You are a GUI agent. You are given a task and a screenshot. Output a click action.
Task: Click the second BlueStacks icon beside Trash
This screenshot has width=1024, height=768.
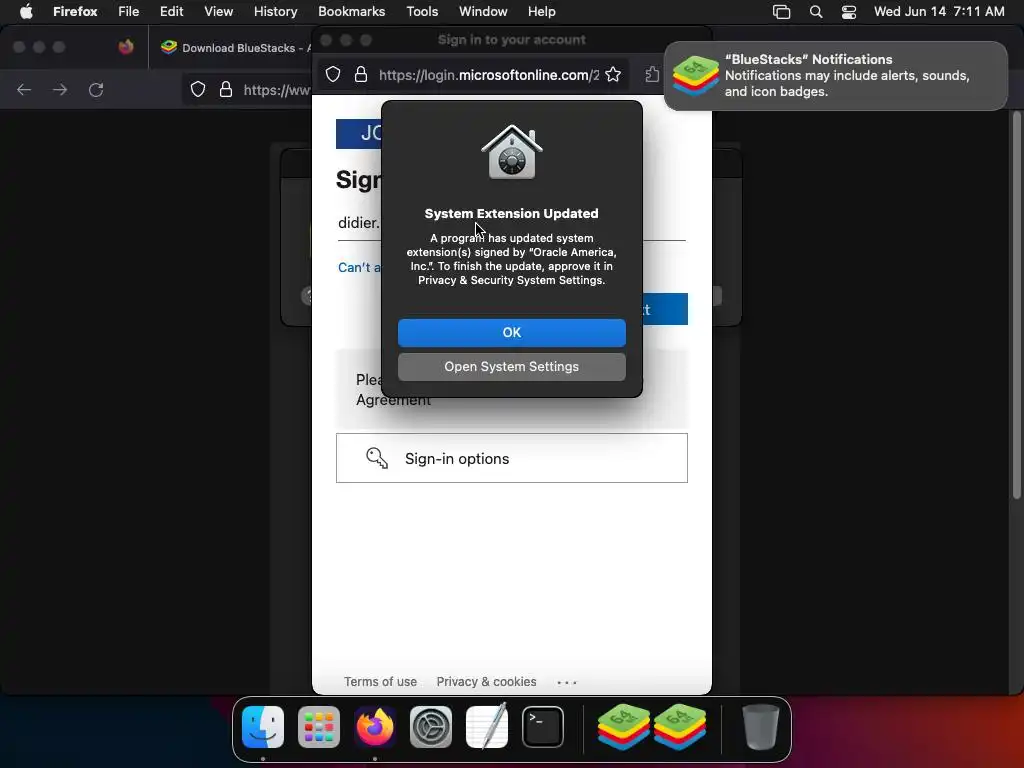680,727
